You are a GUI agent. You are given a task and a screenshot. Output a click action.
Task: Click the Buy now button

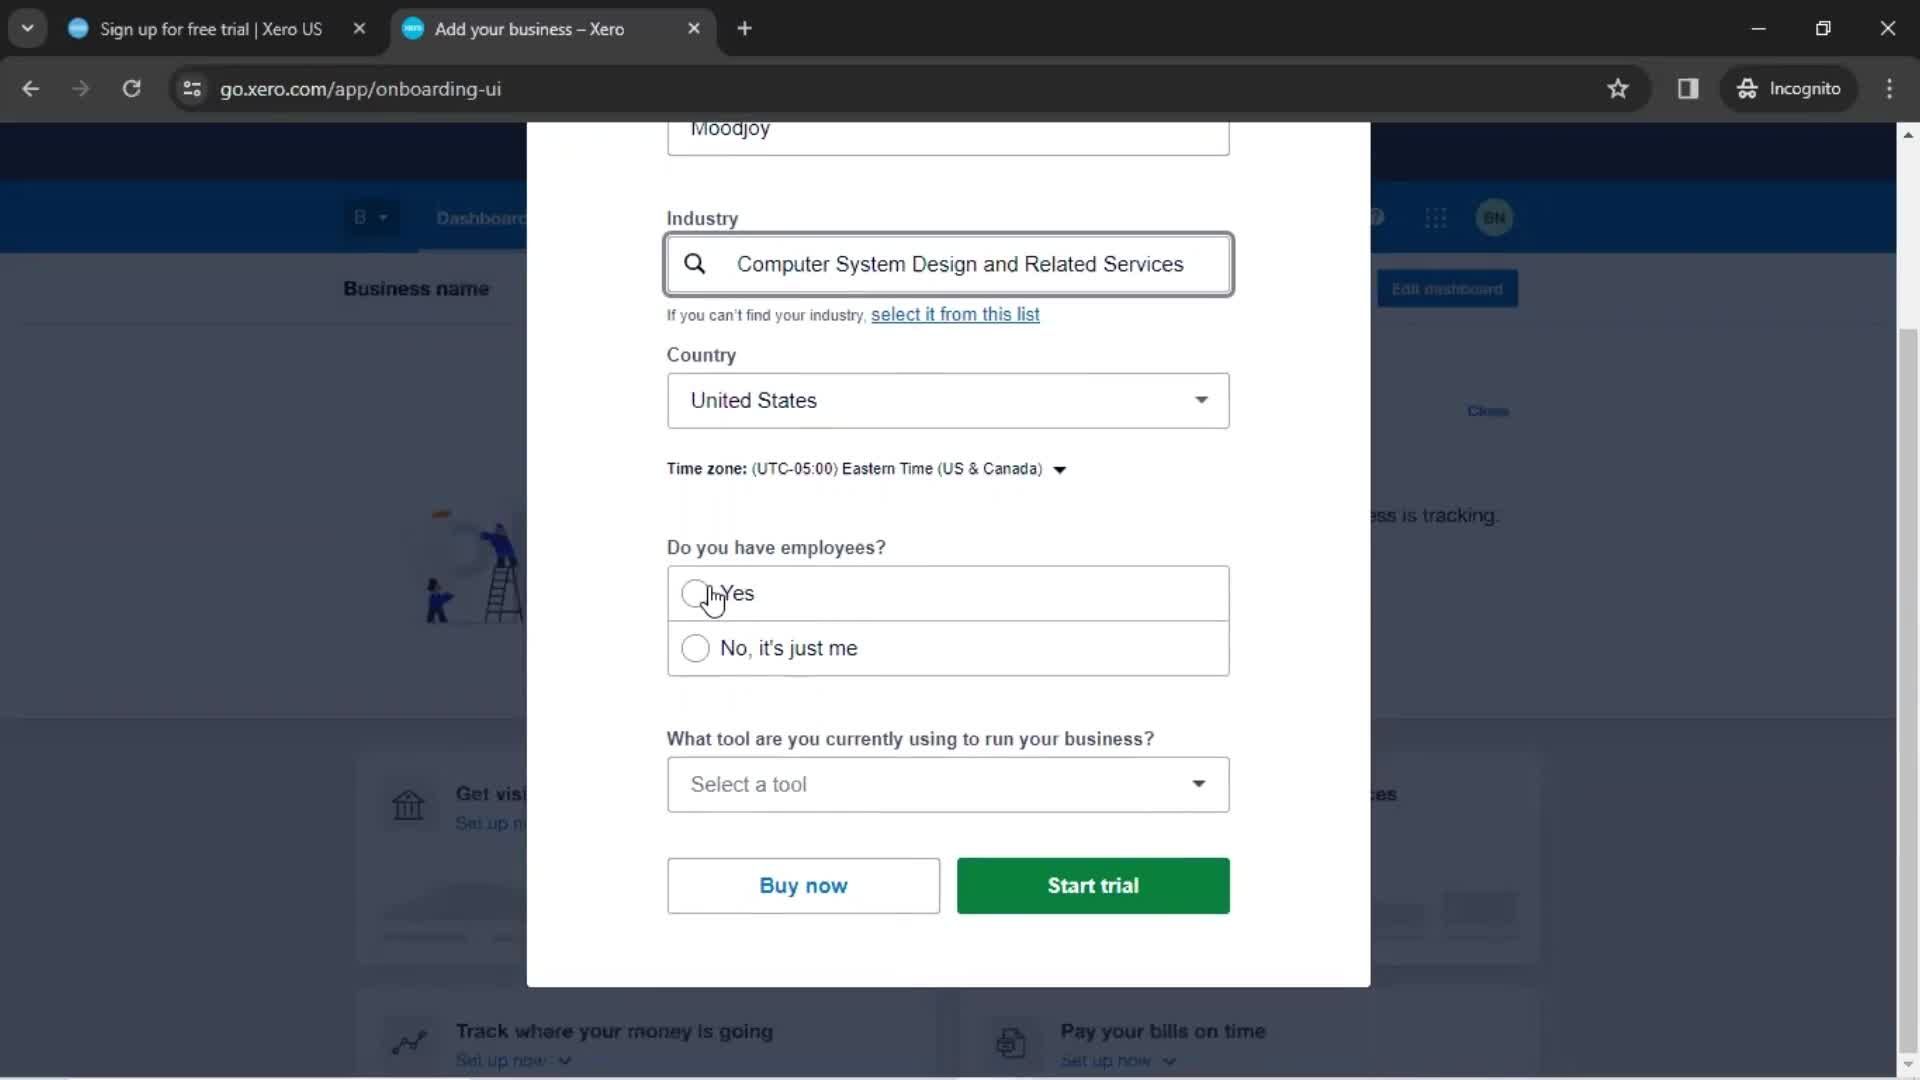coord(803,886)
